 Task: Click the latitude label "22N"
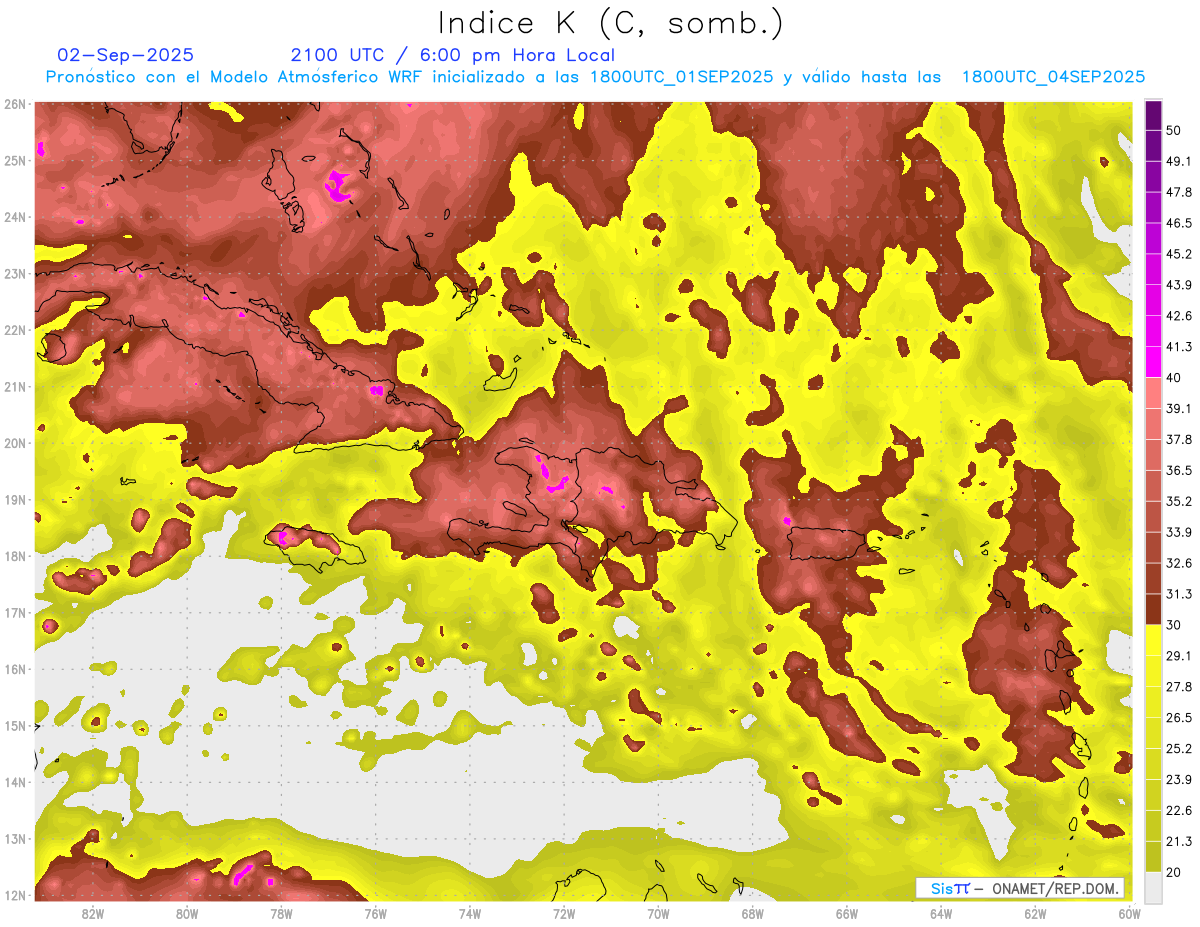click(x=15, y=330)
